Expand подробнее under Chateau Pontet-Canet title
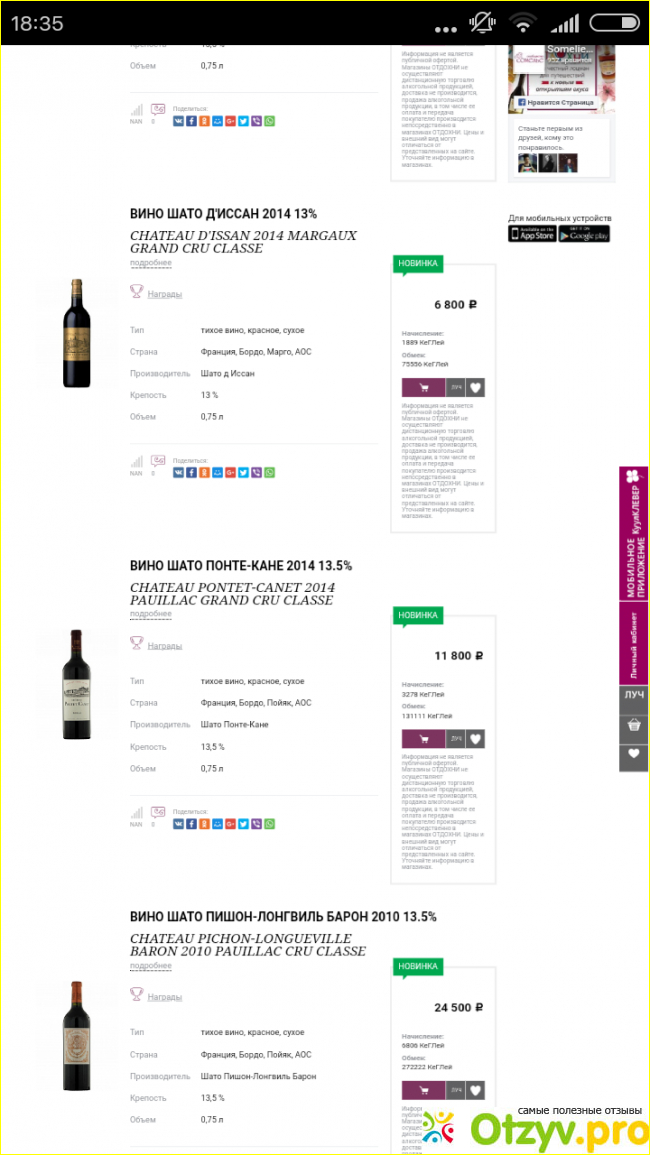 (x=151, y=614)
